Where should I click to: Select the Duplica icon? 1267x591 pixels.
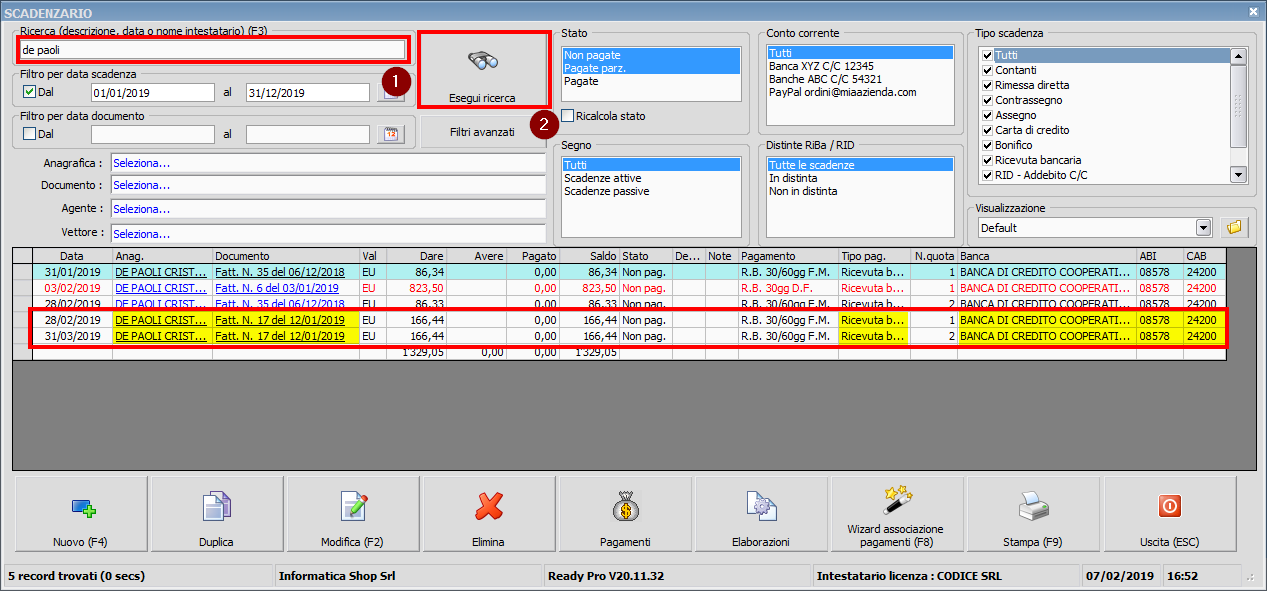click(x=214, y=508)
